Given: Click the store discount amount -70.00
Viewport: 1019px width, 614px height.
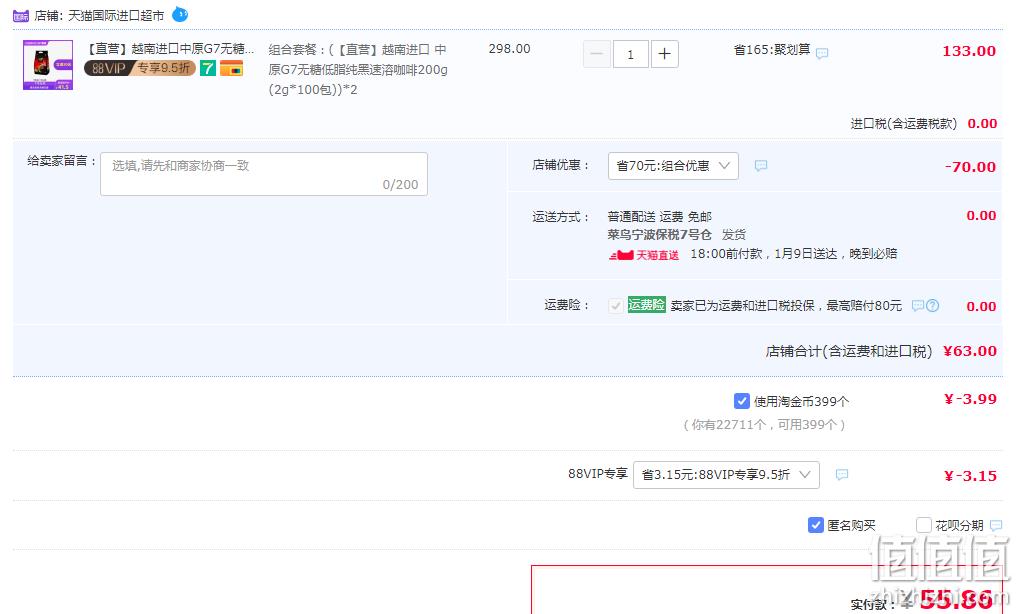Looking at the screenshot, I should pyautogui.click(x=970, y=167).
